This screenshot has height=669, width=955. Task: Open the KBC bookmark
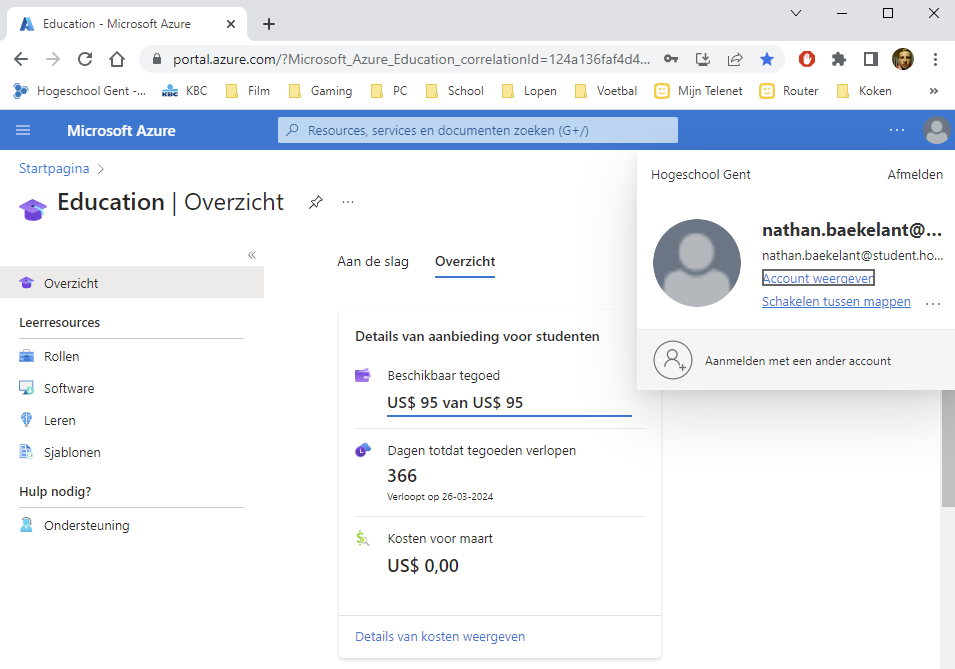(x=185, y=91)
